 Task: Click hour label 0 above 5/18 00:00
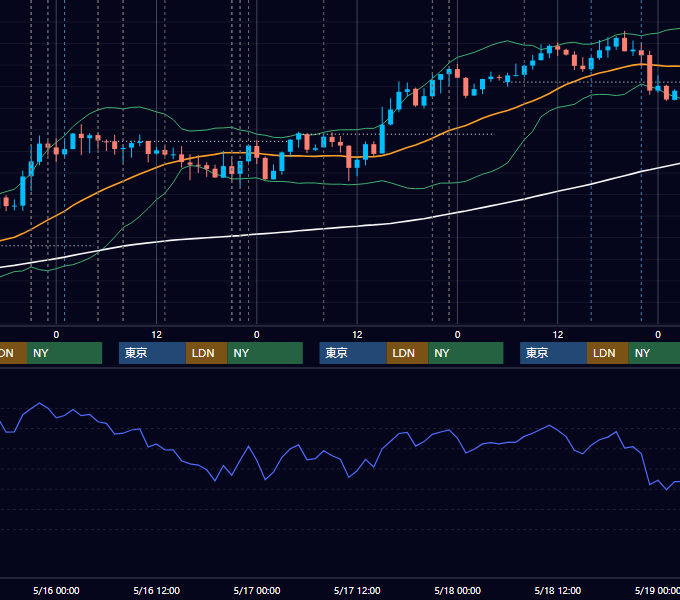[x=458, y=335]
